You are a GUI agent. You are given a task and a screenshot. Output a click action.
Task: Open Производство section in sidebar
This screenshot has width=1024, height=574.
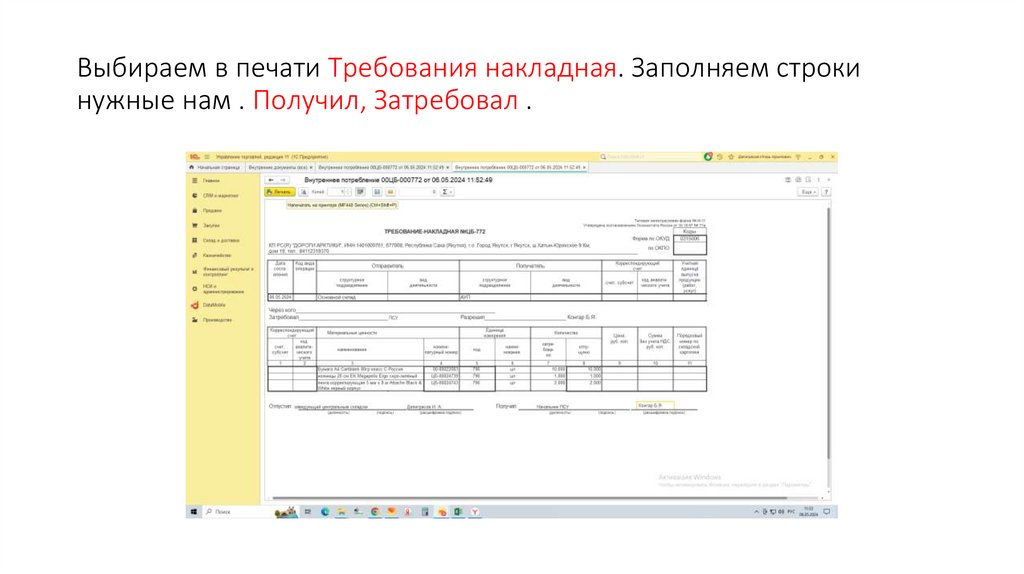click(x=217, y=320)
